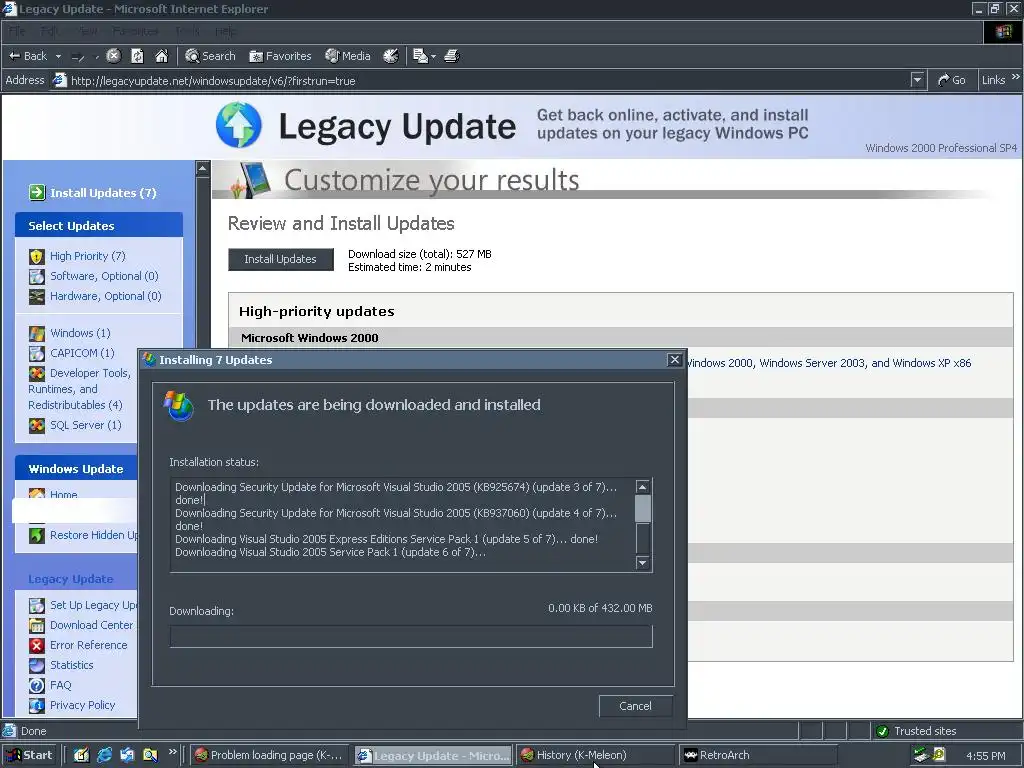Click the Developer Tools category icon

pos(37,374)
